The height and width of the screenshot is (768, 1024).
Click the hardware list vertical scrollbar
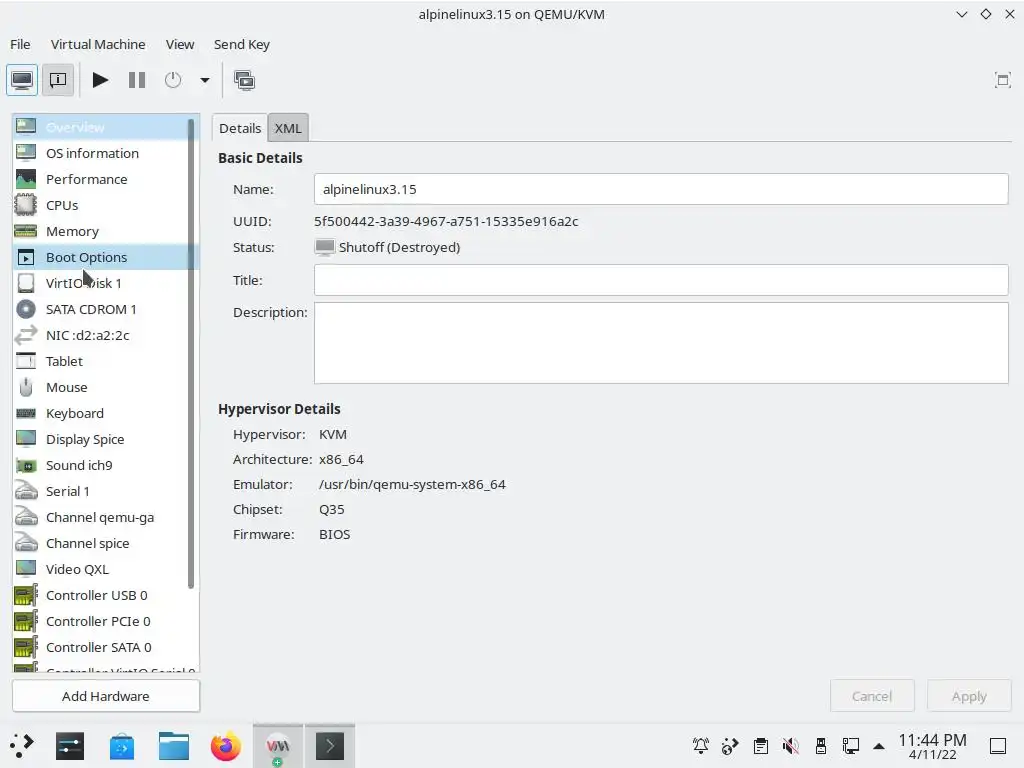tap(191, 353)
